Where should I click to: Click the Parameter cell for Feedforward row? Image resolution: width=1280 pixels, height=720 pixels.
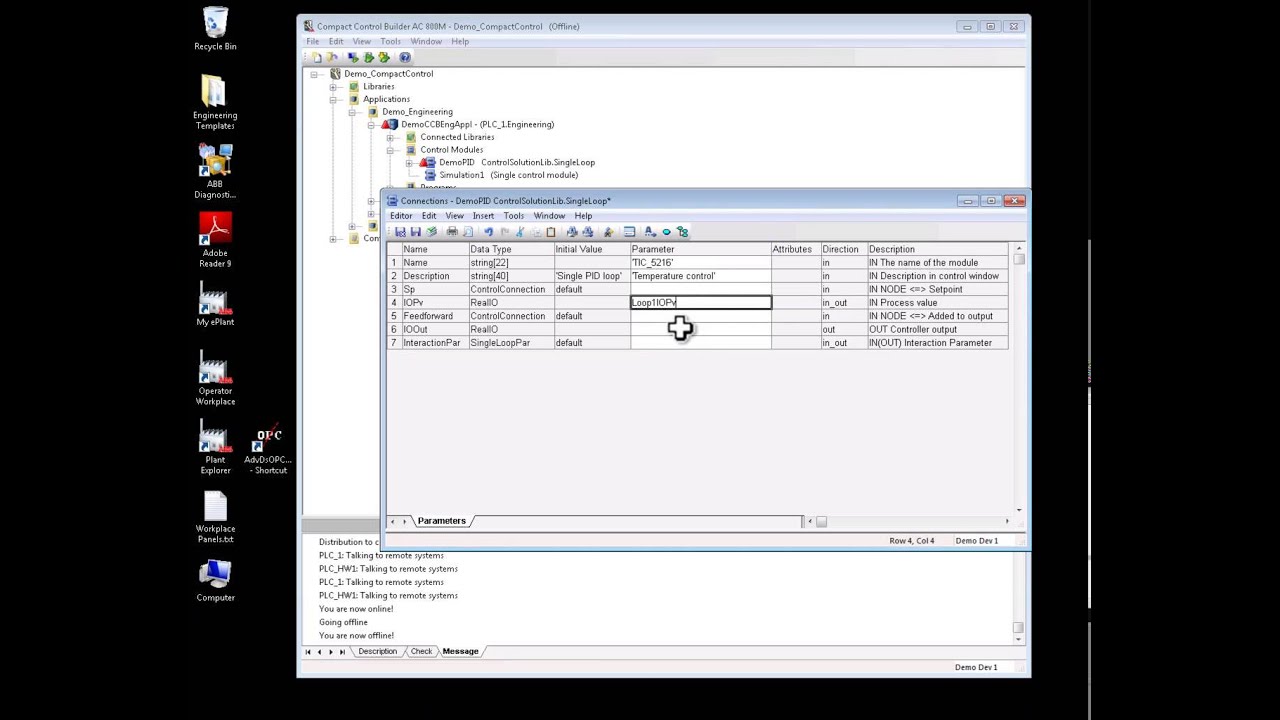tap(701, 316)
